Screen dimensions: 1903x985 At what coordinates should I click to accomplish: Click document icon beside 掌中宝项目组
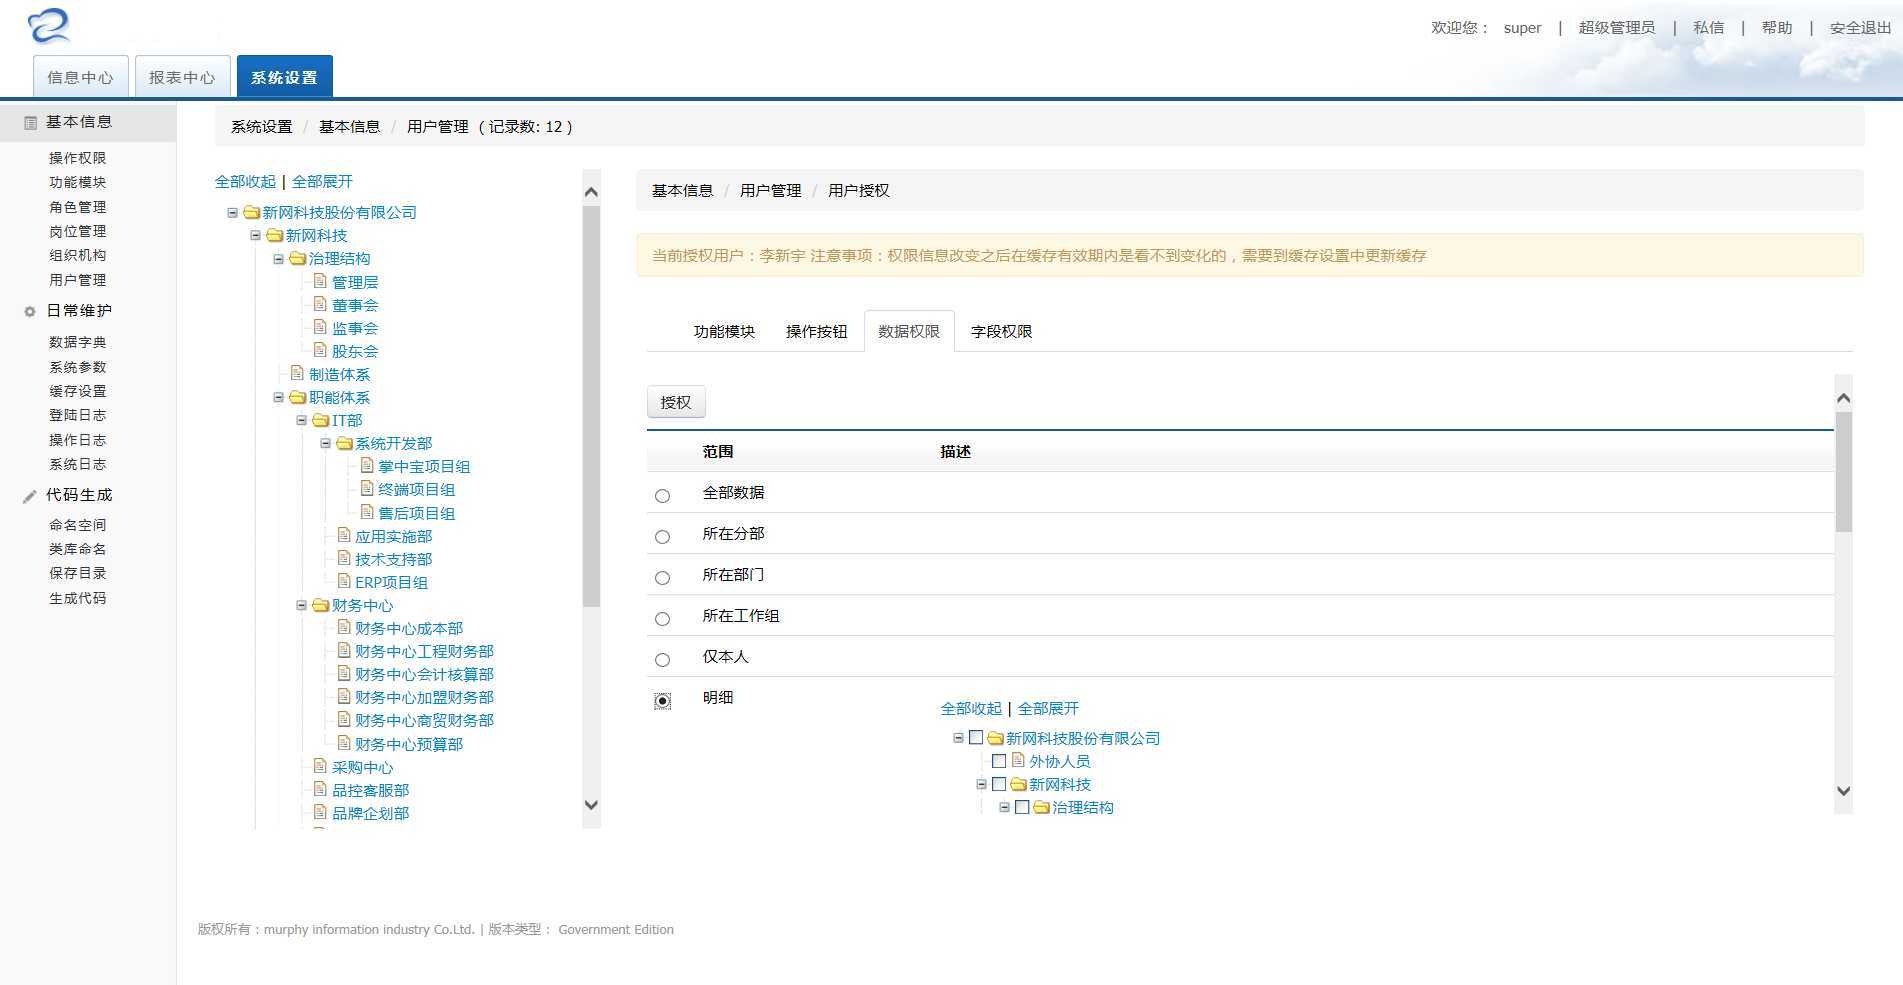click(x=367, y=465)
